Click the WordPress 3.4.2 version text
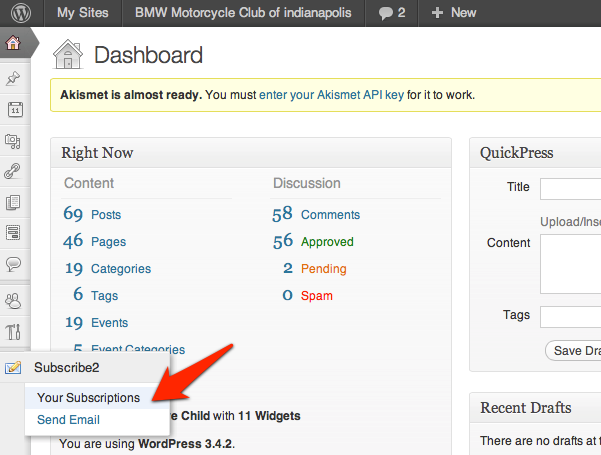 coord(185,444)
